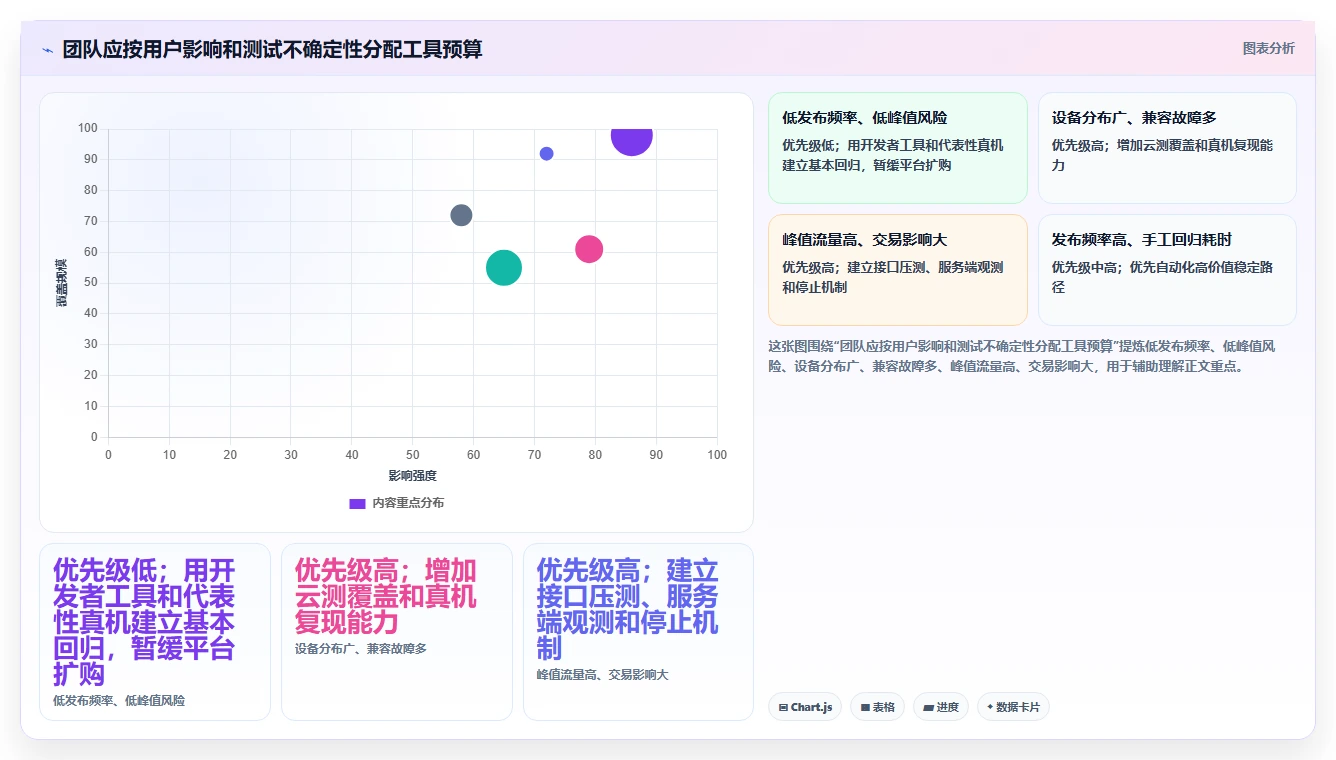Click y-axis tick value 100

click(88, 128)
